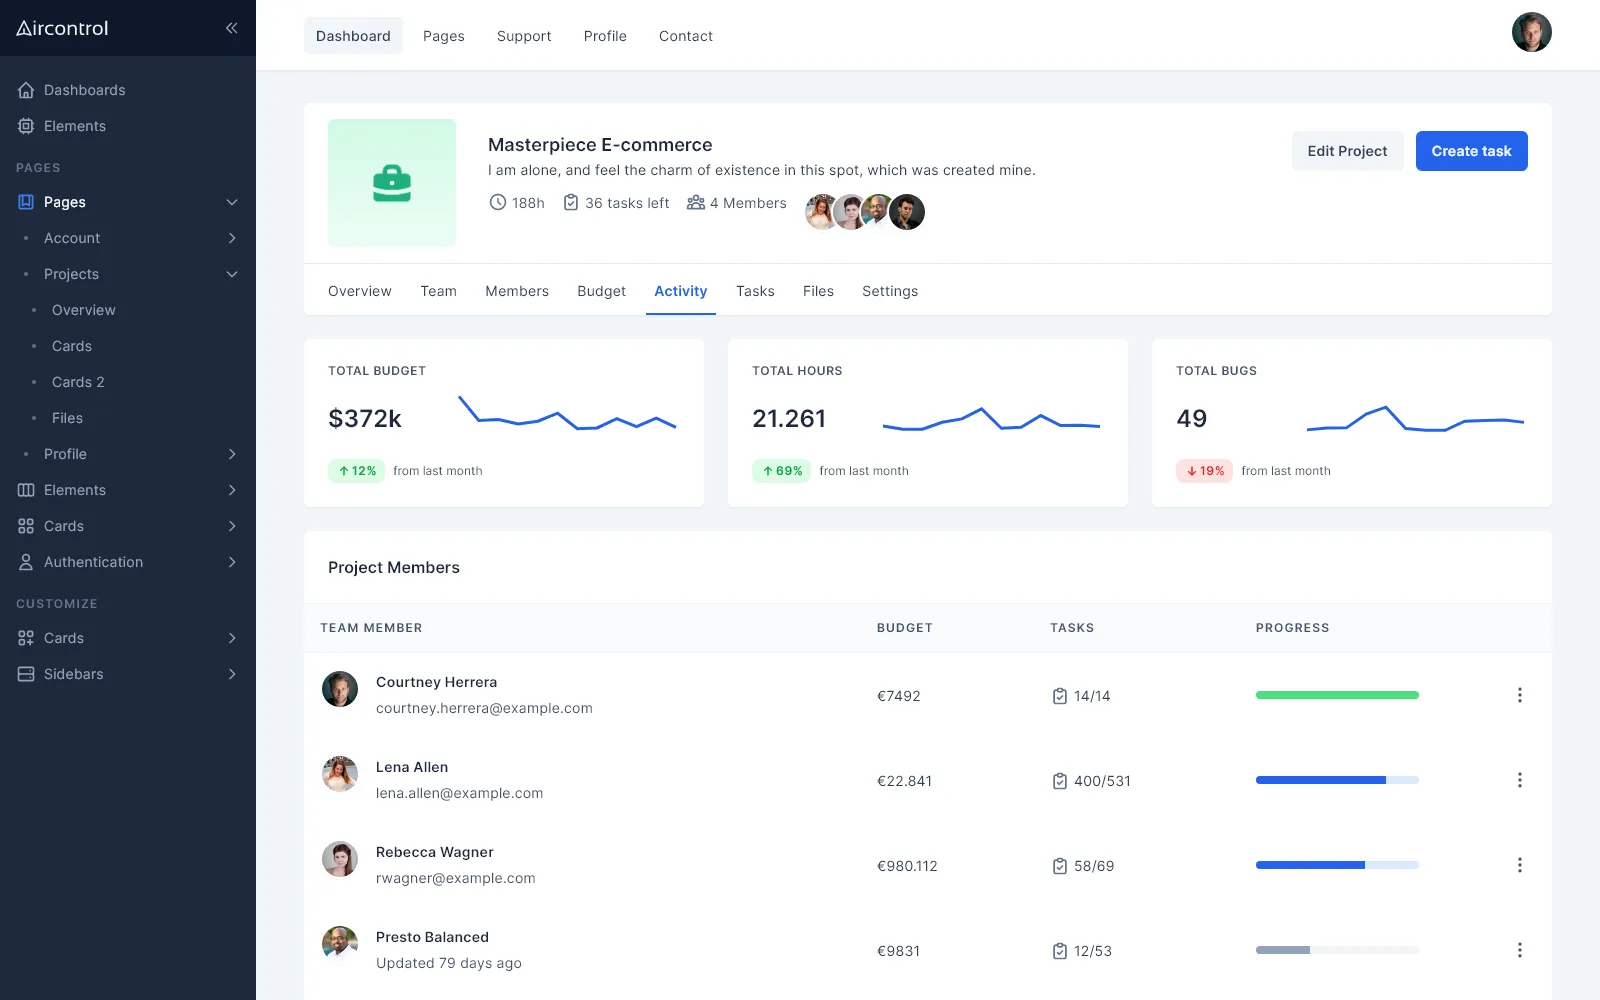
Task: Click the Elements chip icon under Dashboards
Action: [x=26, y=126]
